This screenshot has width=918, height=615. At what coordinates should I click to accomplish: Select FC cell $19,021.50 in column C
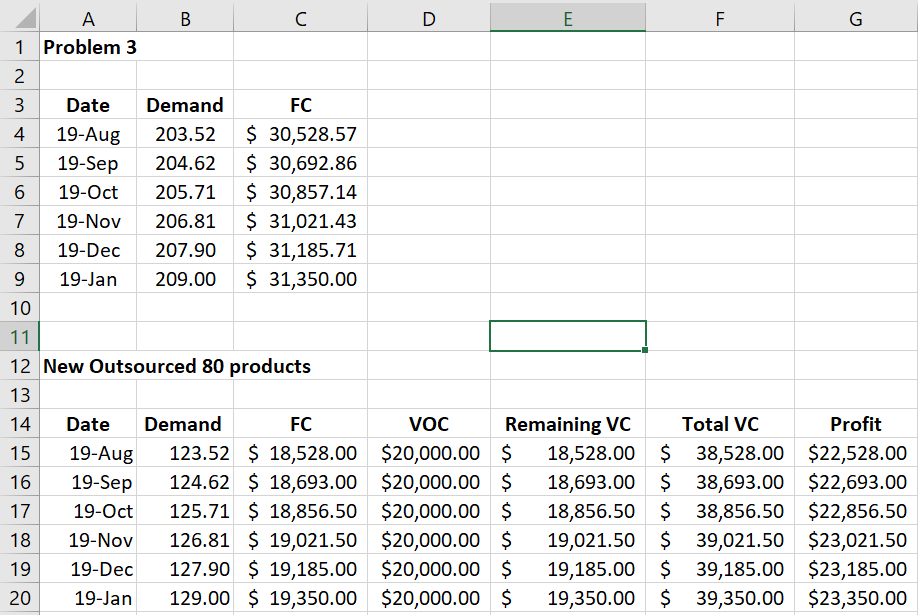click(300, 539)
